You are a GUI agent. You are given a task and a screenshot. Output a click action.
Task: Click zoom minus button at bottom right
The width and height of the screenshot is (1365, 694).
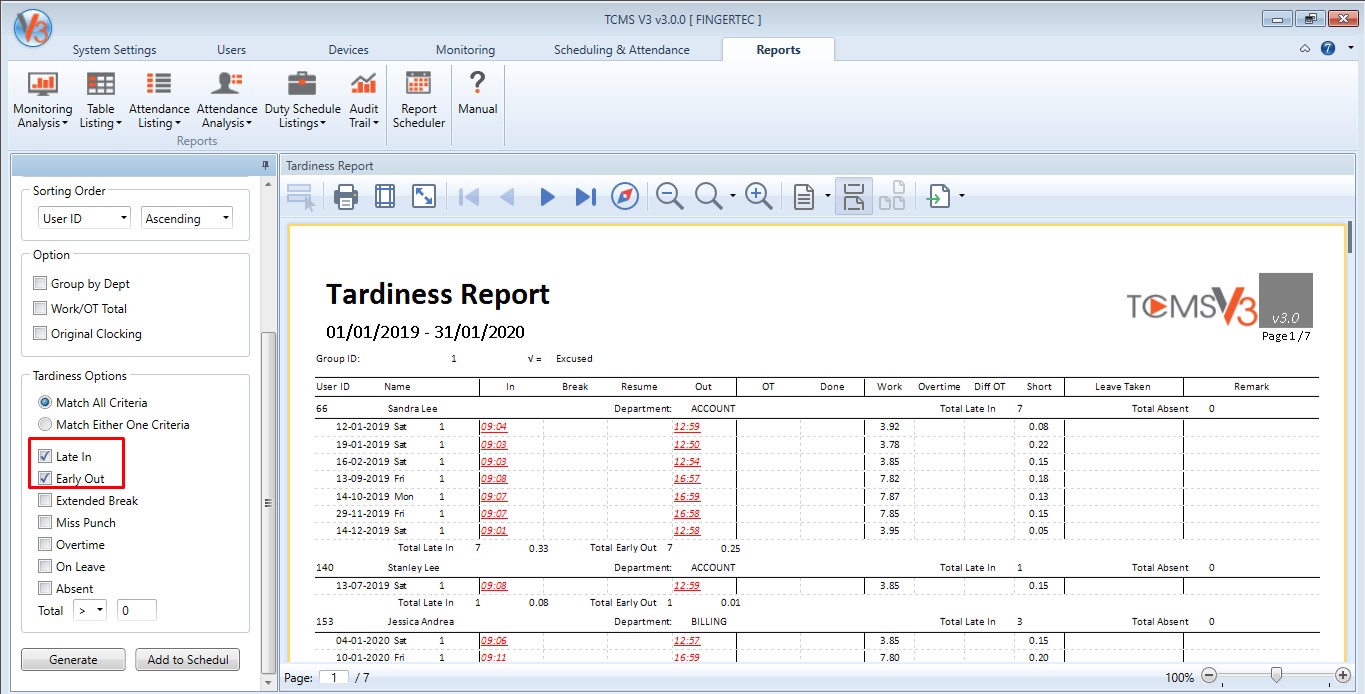point(1210,677)
